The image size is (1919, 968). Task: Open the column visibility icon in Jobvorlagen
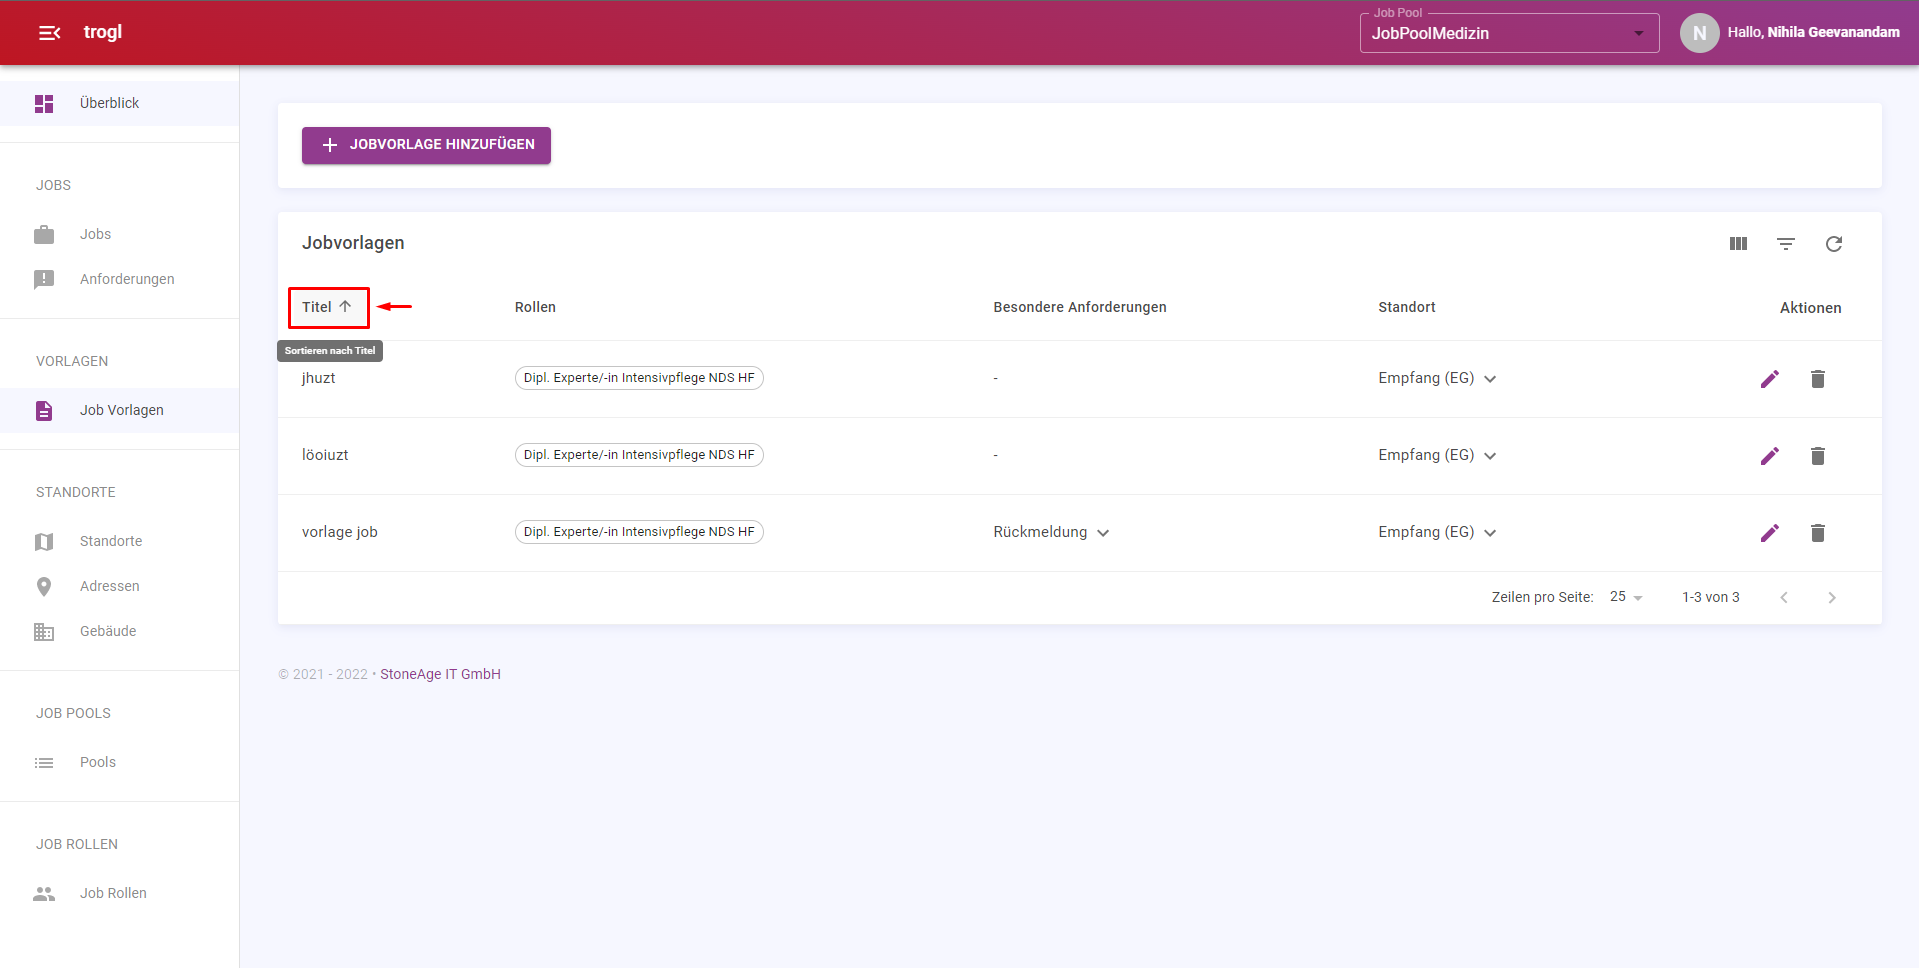(1738, 244)
